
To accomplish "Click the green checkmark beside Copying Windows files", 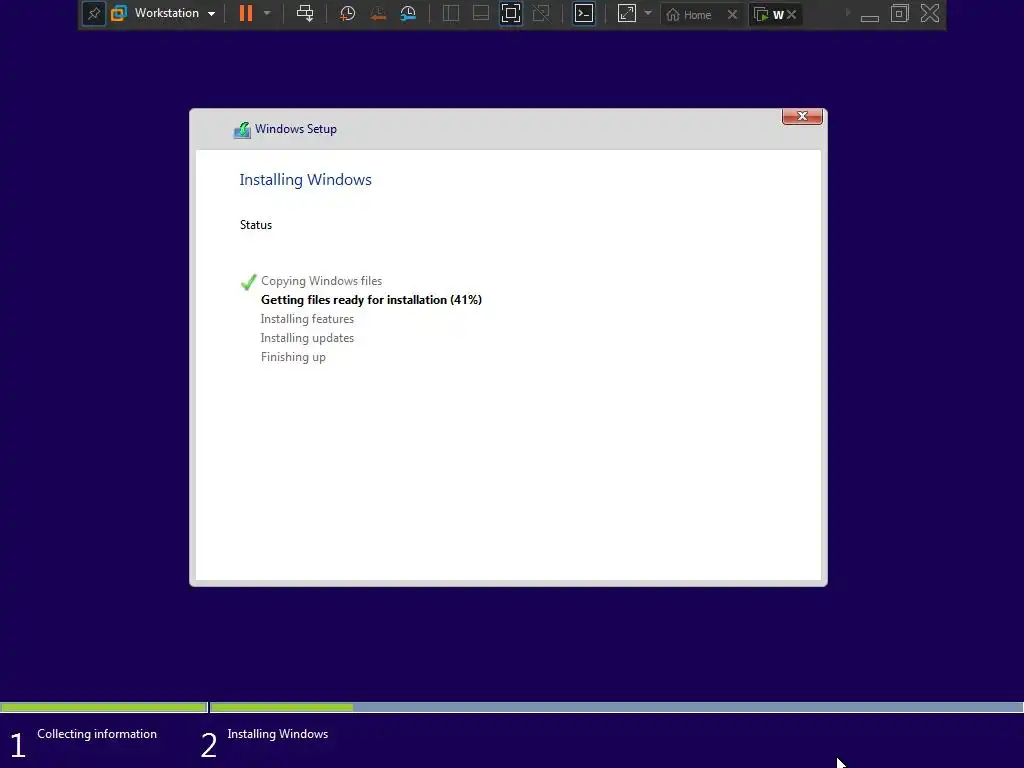I will [x=248, y=281].
